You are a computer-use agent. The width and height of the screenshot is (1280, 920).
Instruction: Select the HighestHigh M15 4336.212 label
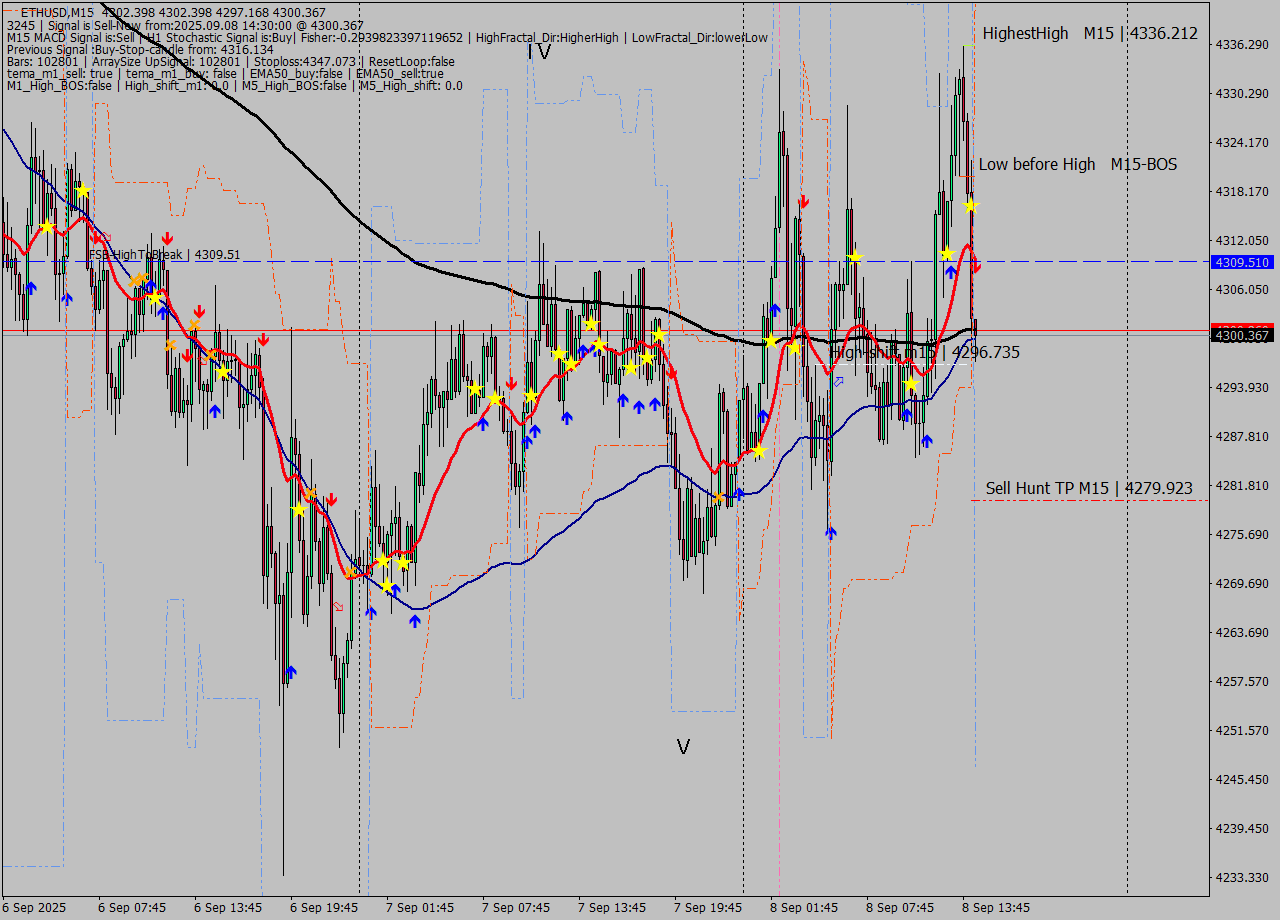coord(1089,33)
